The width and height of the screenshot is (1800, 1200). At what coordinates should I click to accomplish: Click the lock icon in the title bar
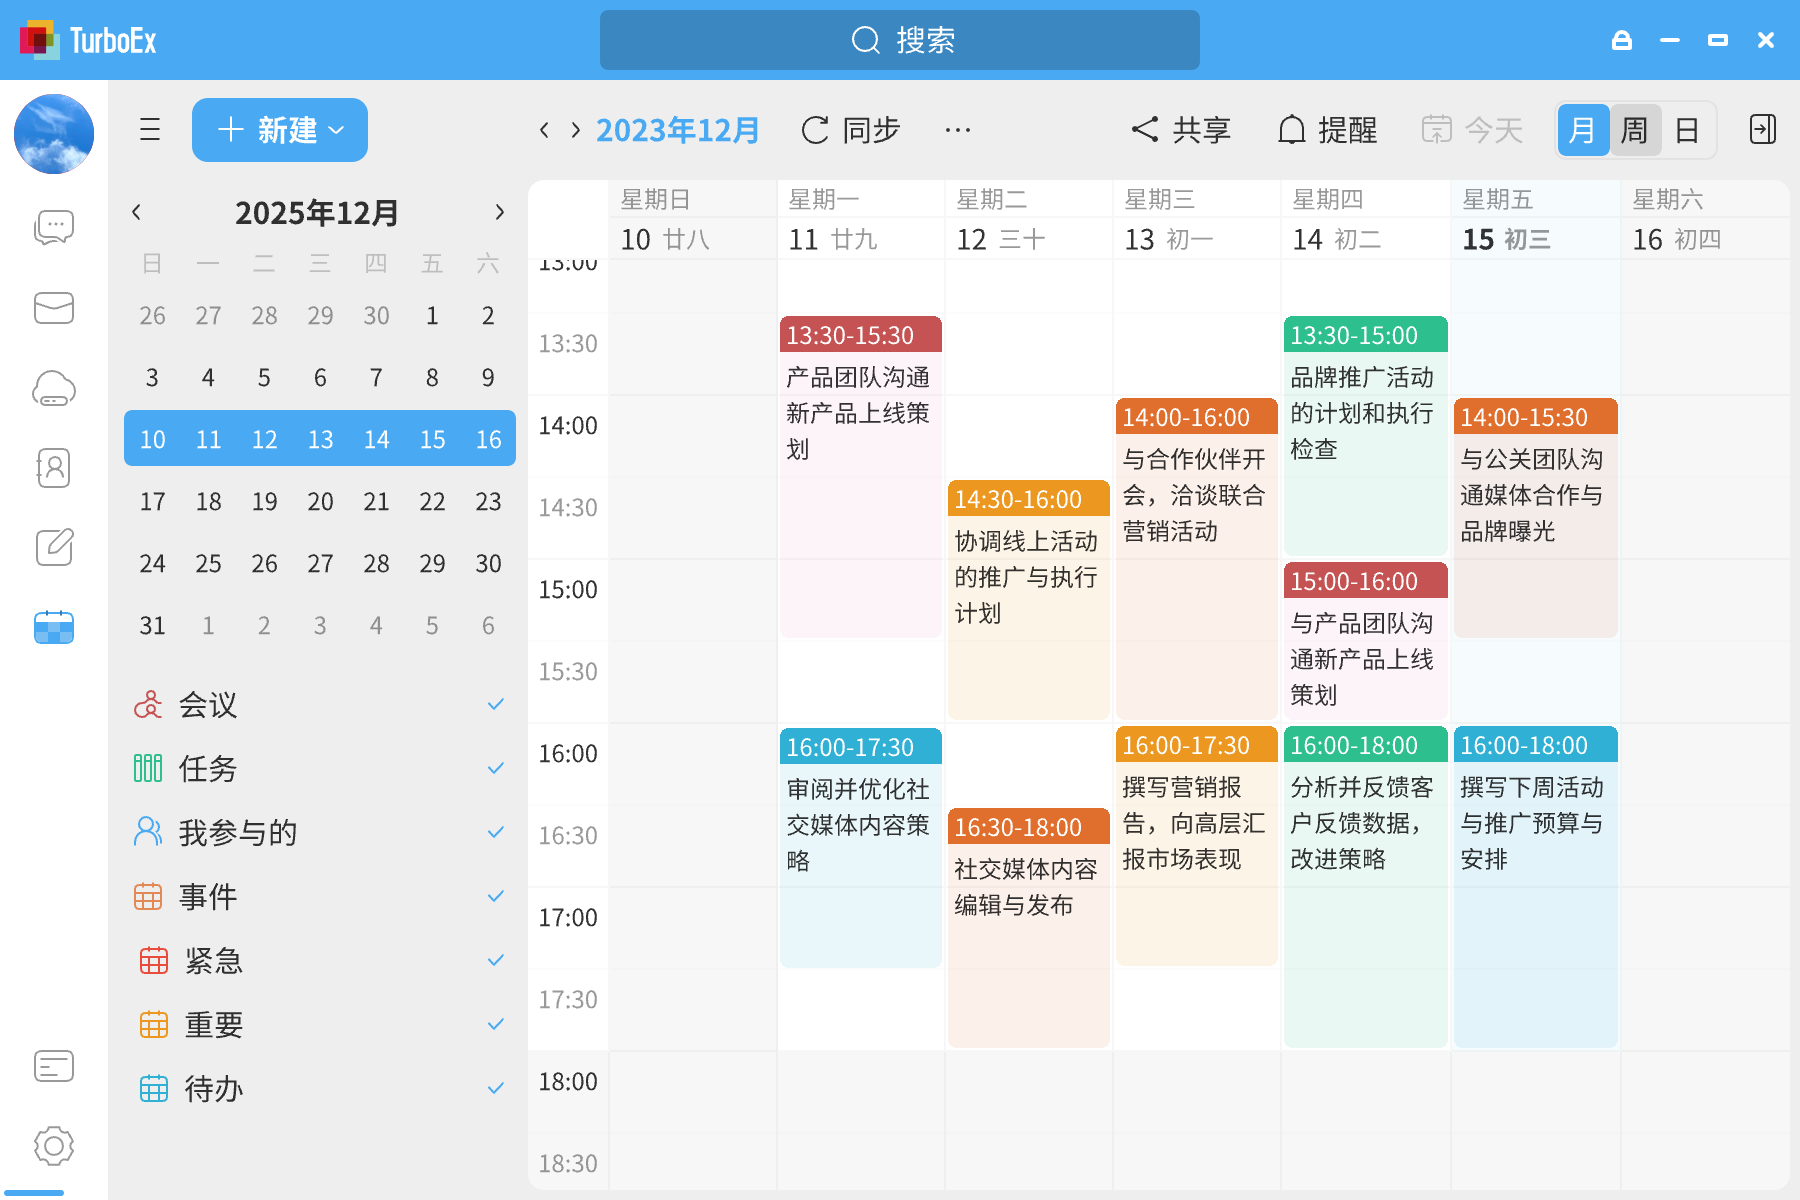[1622, 40]
